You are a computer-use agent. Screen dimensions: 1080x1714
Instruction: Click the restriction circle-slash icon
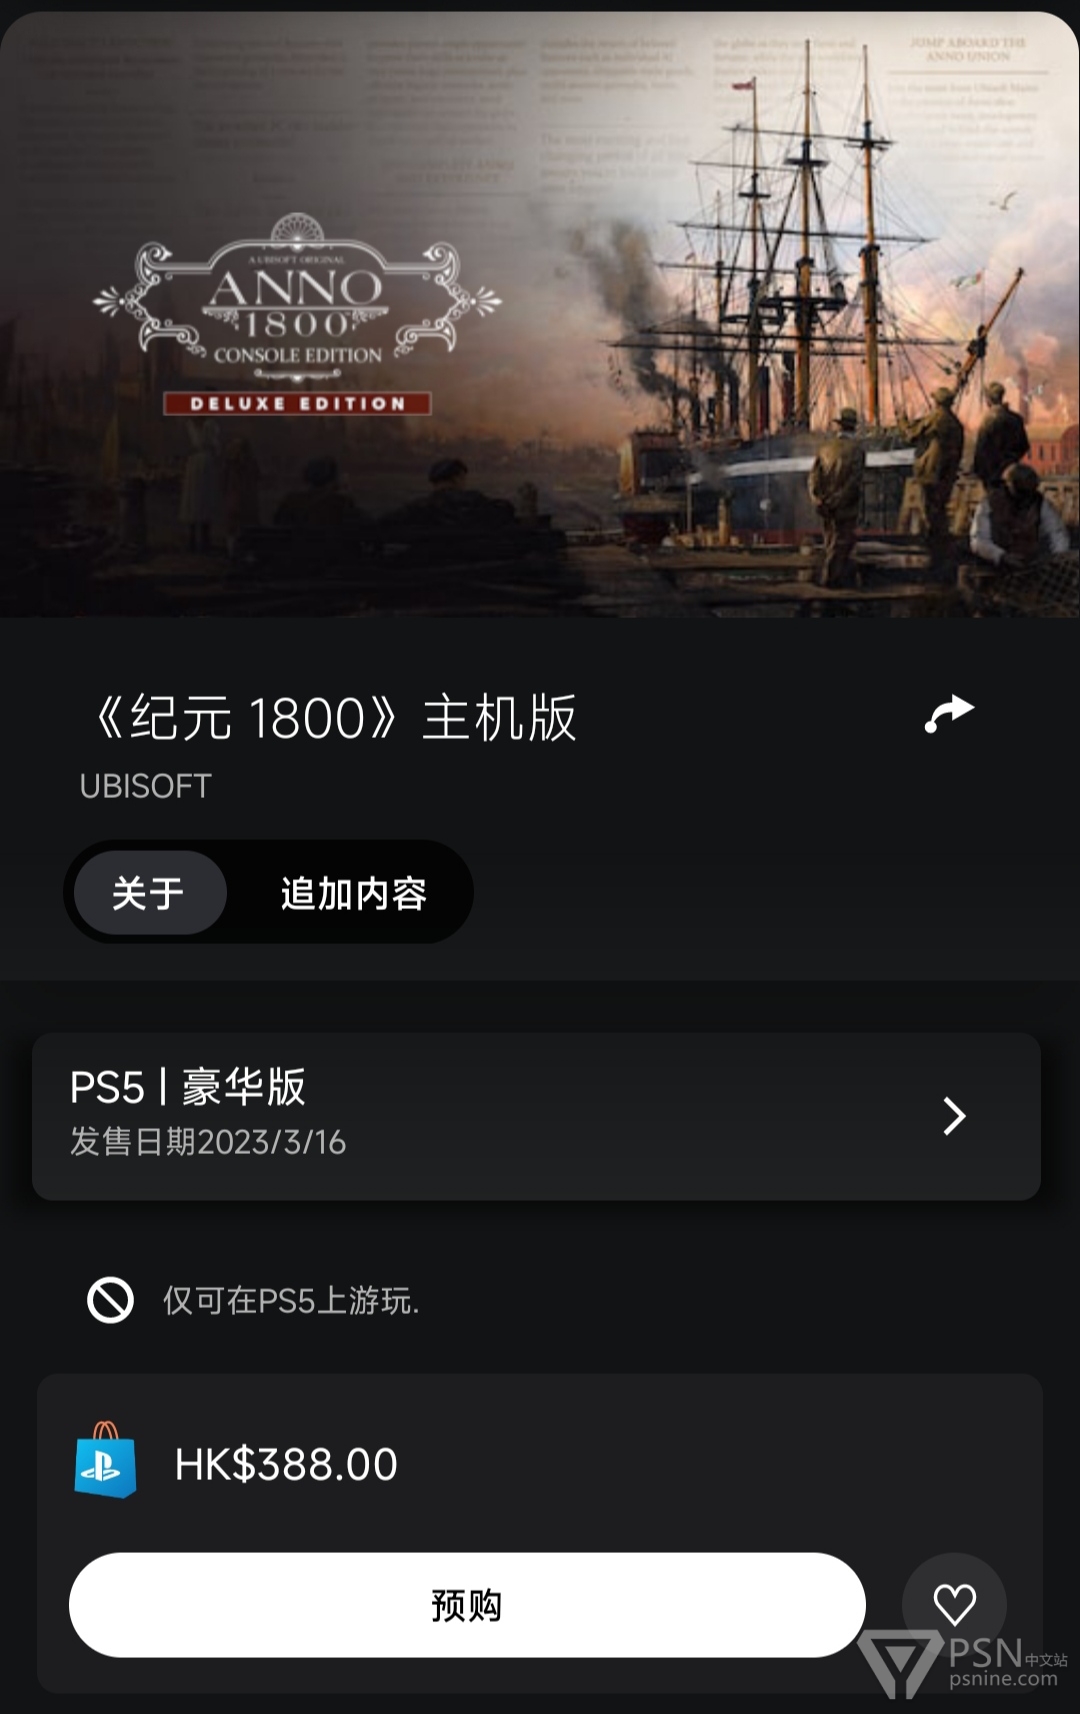point(110,1300)
